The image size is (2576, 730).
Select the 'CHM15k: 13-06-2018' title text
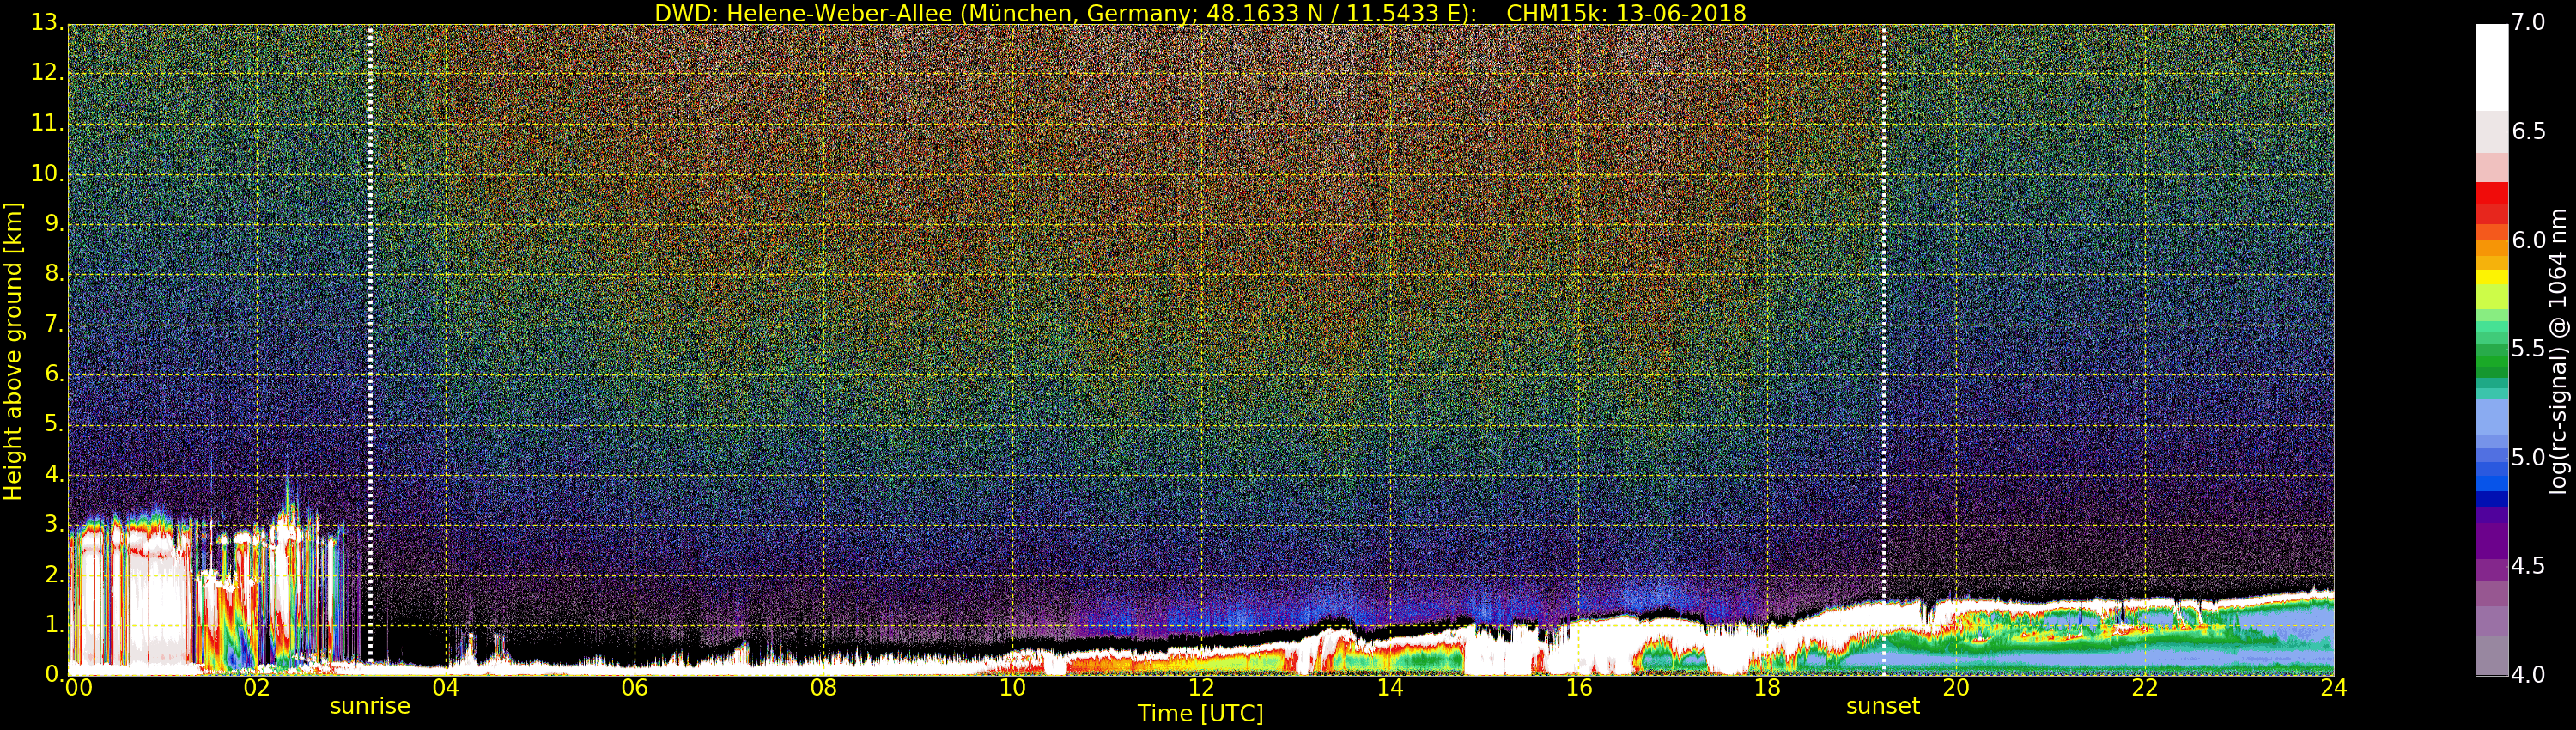(x=1626, y=13)
